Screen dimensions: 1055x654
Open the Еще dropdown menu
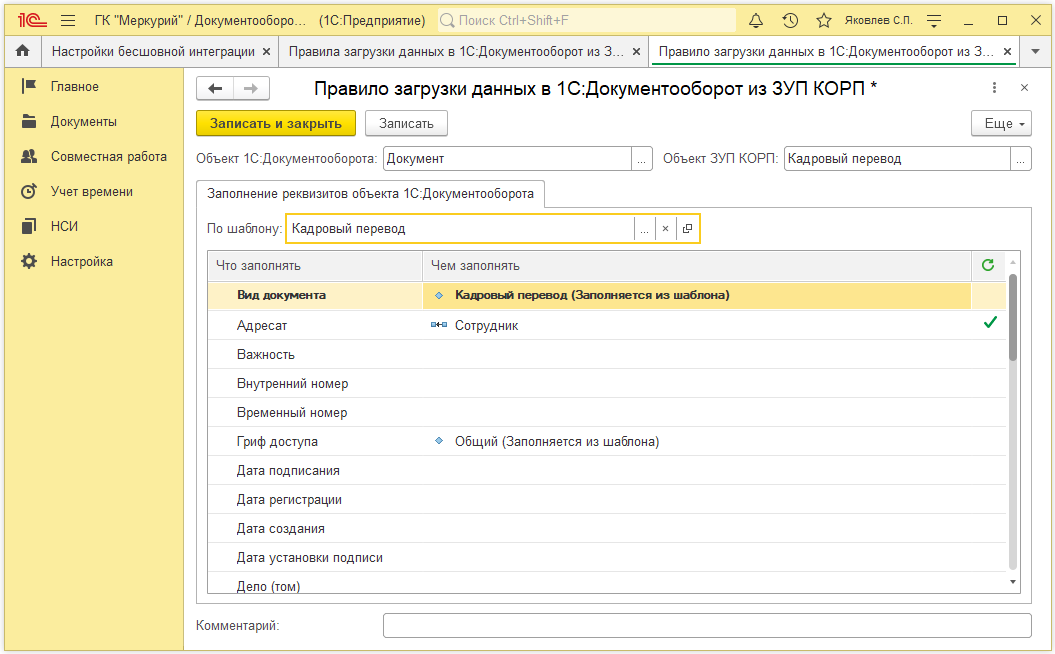[x=1001, y=124]
